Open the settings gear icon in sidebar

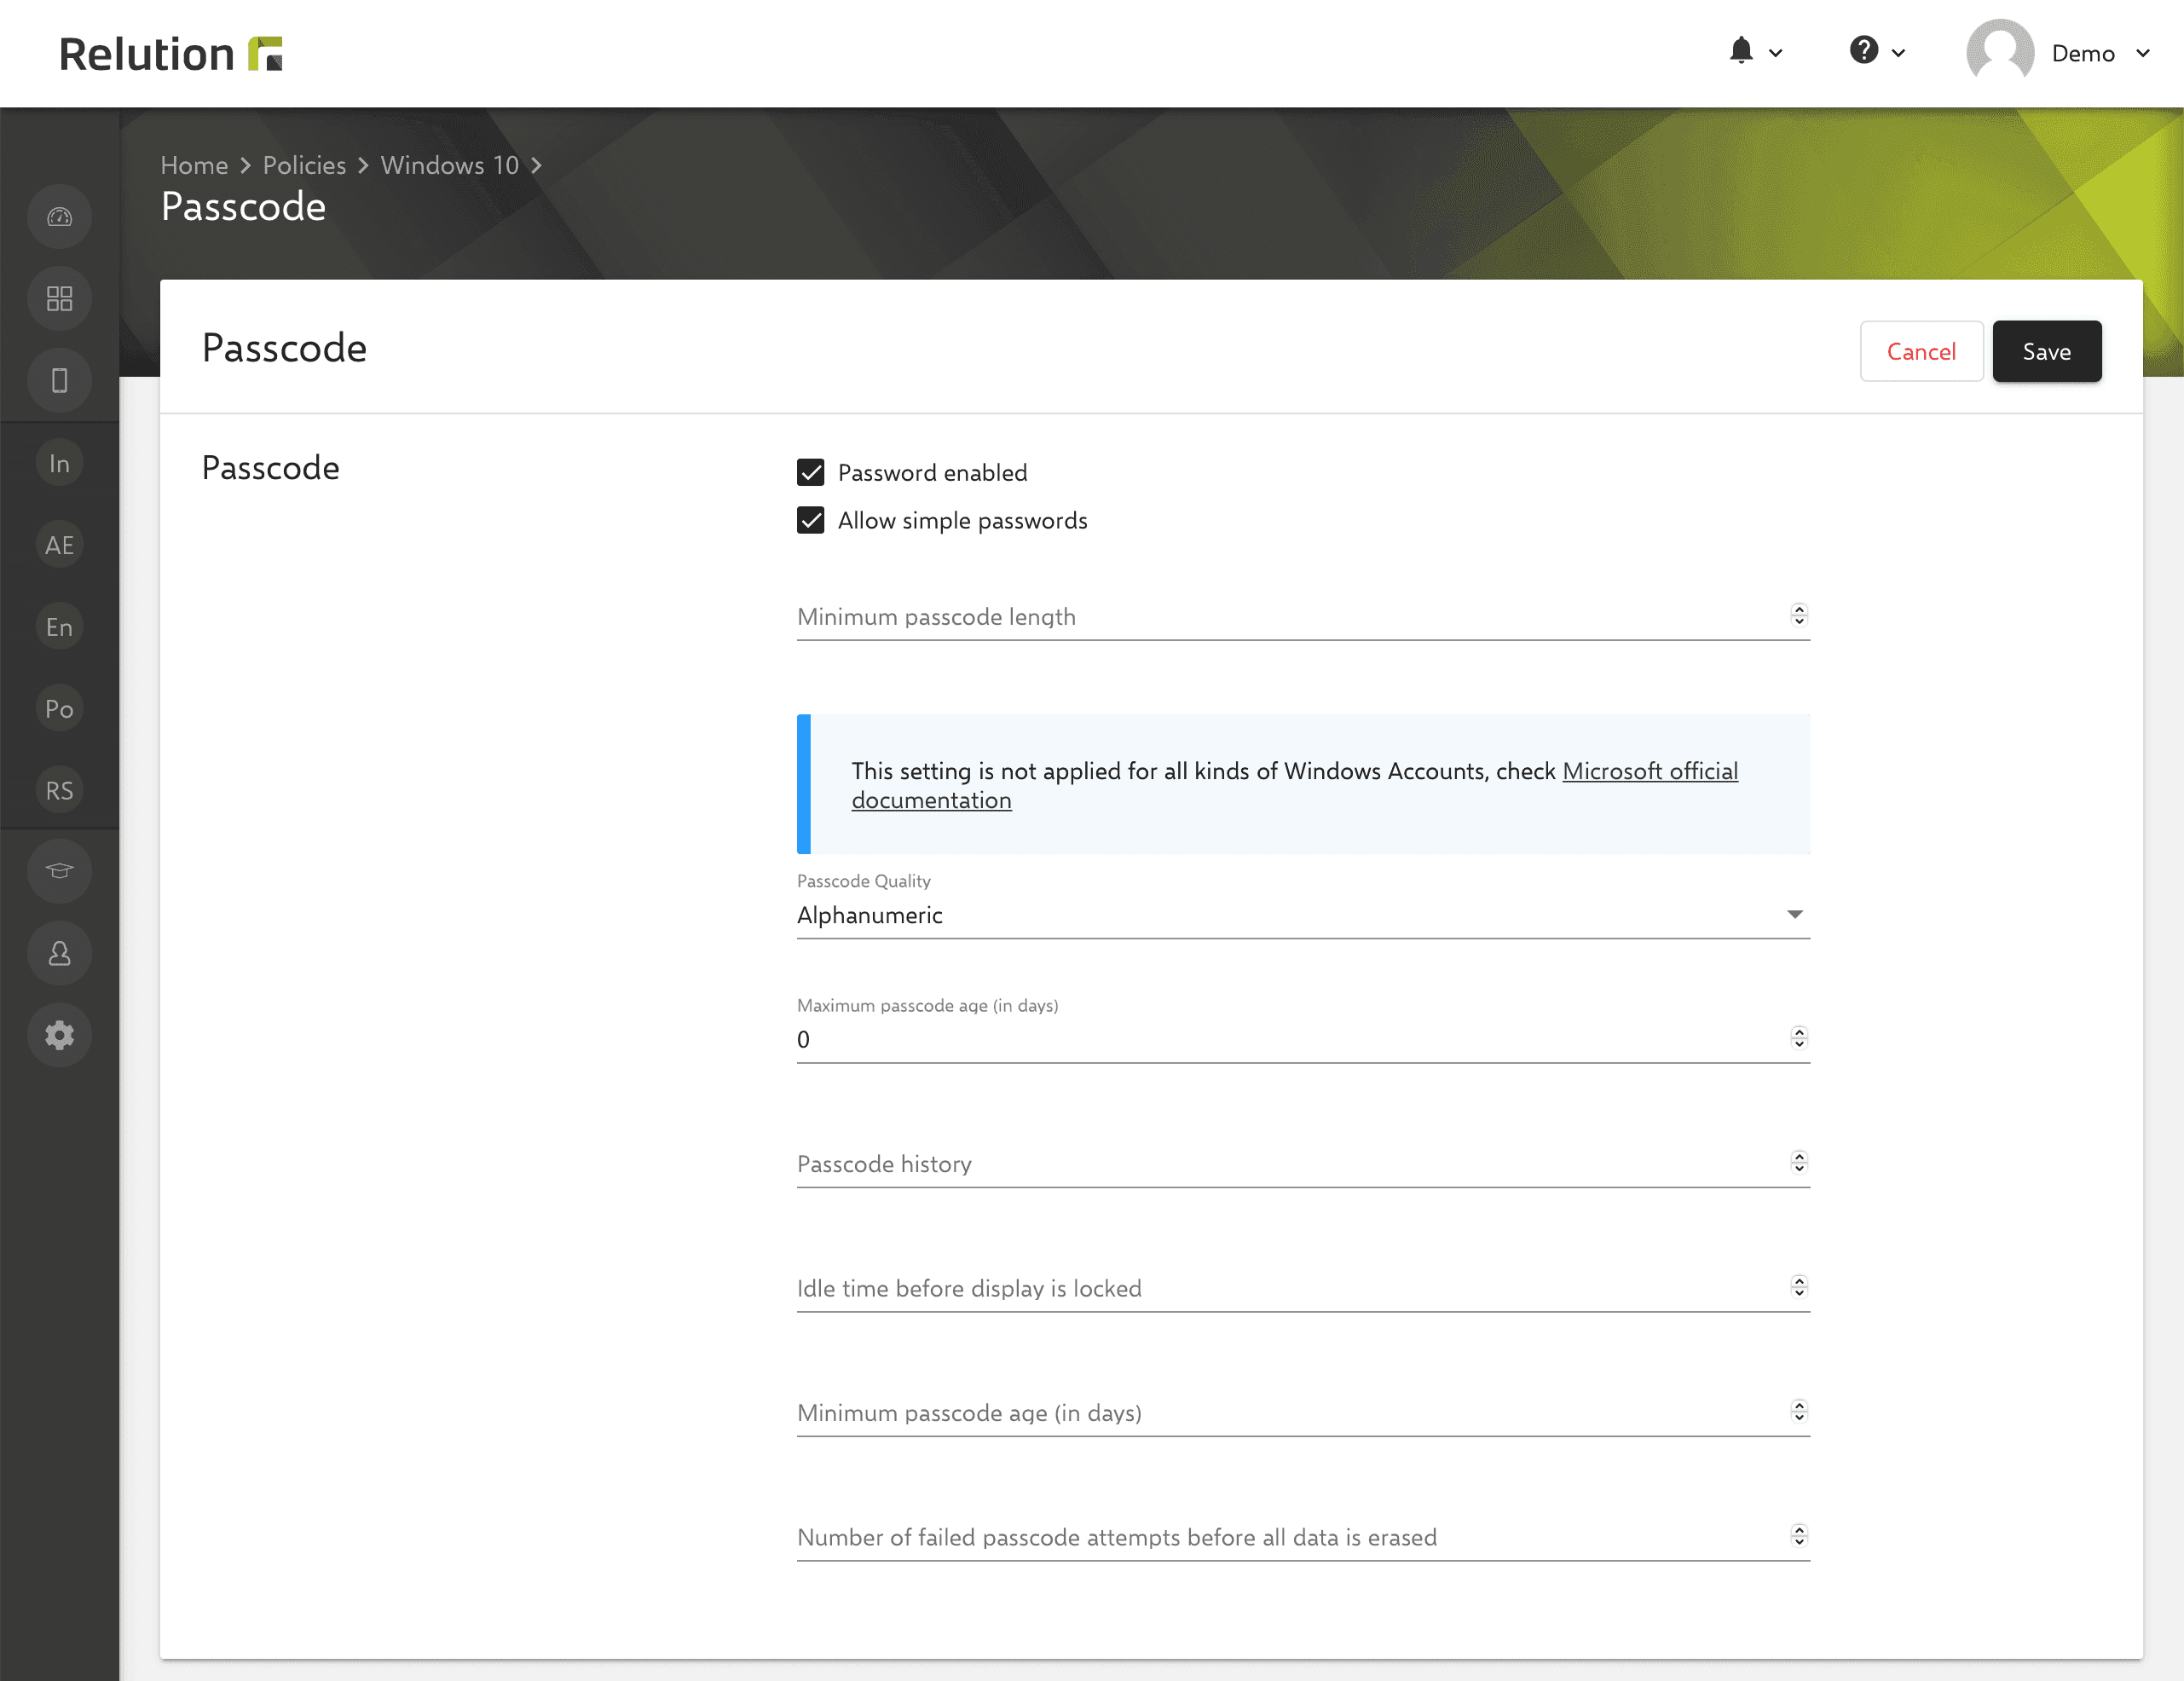pyautogui.click(x=58, y=1035)
